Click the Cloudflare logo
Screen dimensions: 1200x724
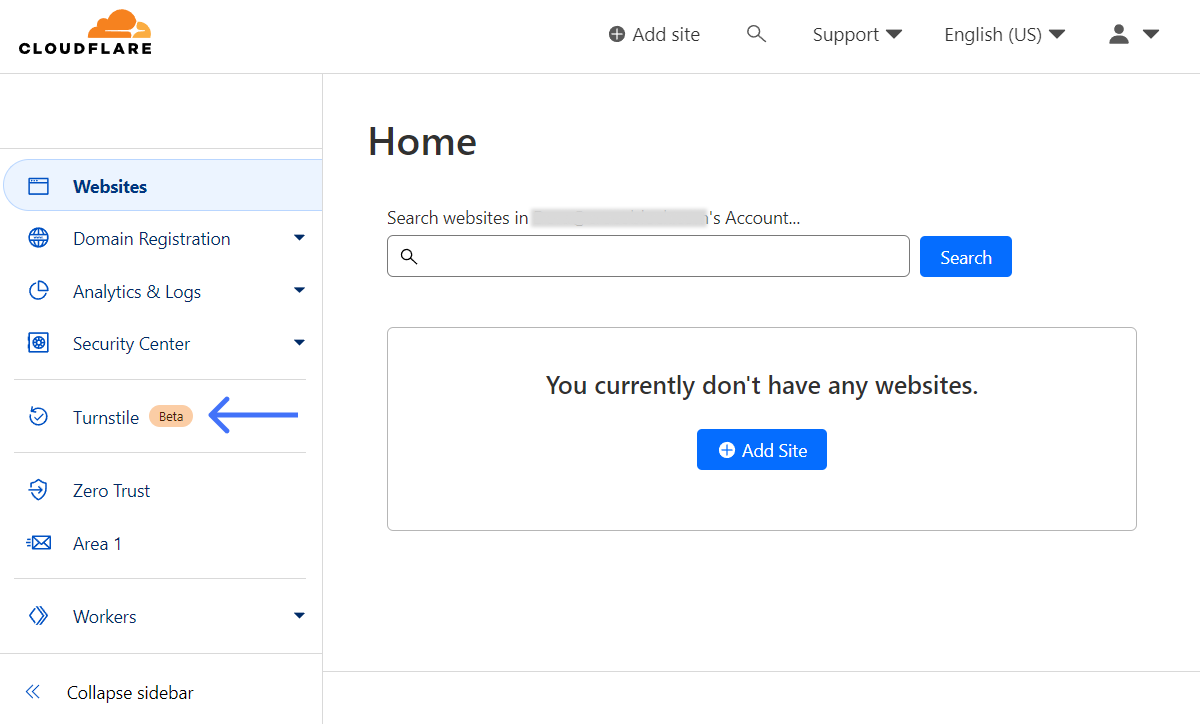click(85, 32)
